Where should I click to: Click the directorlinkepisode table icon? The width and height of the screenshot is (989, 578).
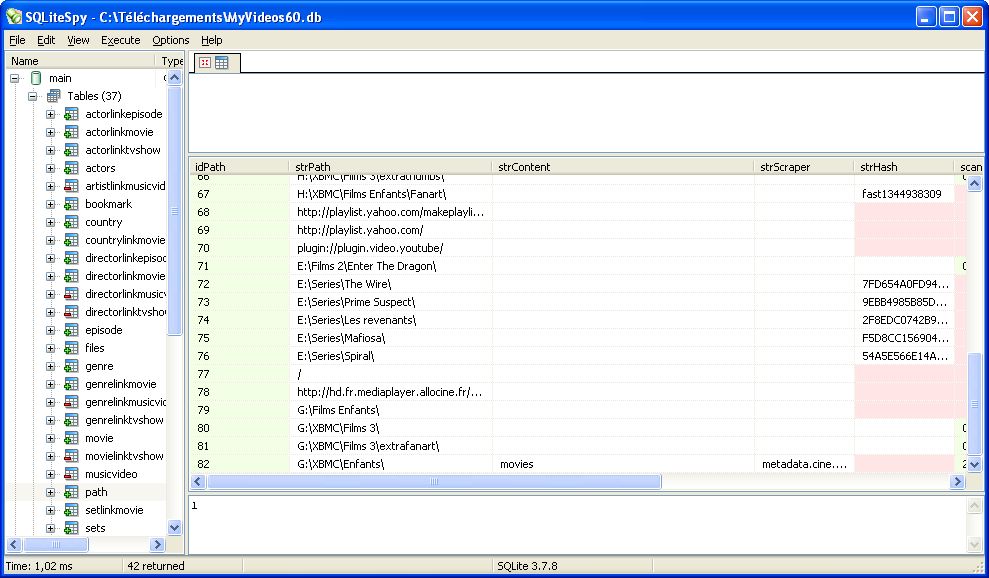[71, 258]
